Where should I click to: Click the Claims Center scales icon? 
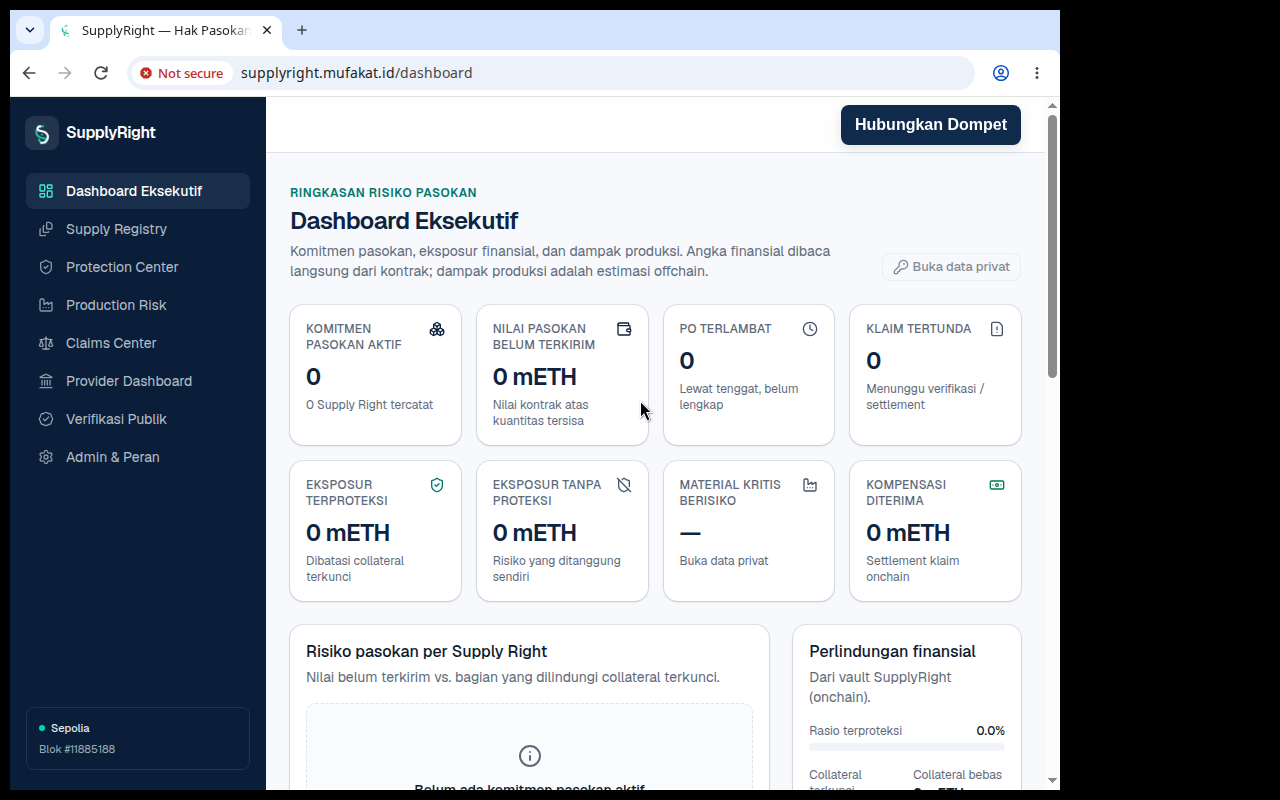click(46, 343)
